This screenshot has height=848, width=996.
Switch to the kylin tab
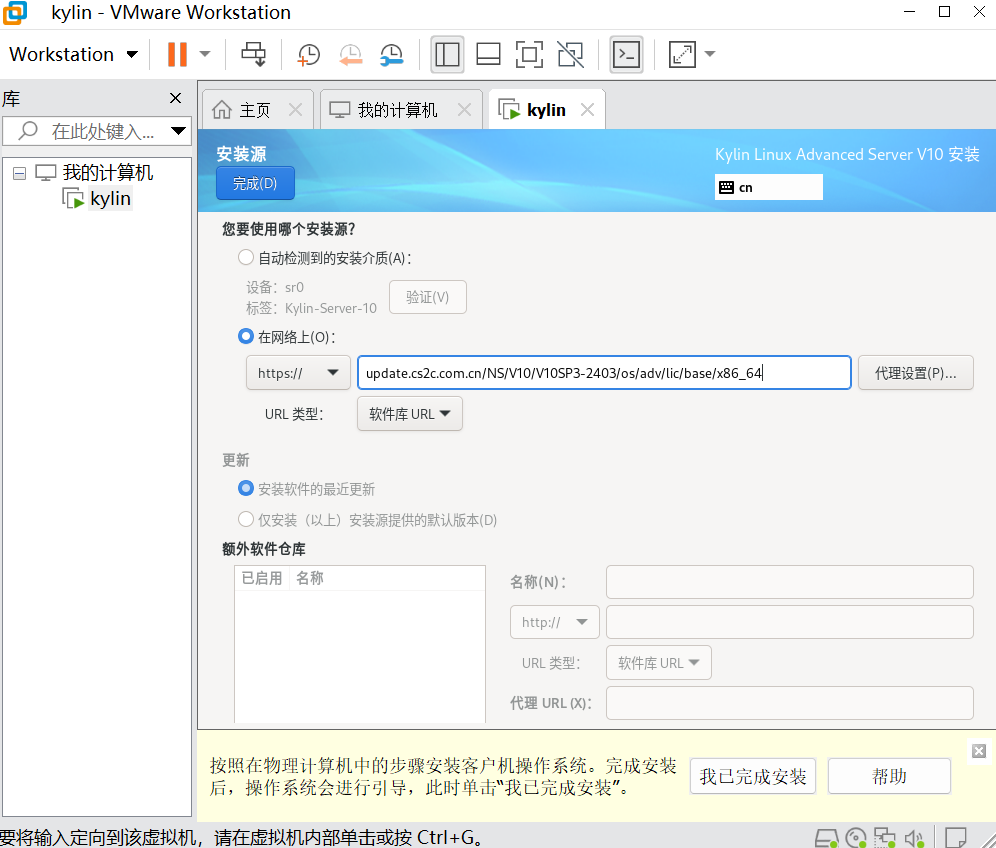click(546, 111)
